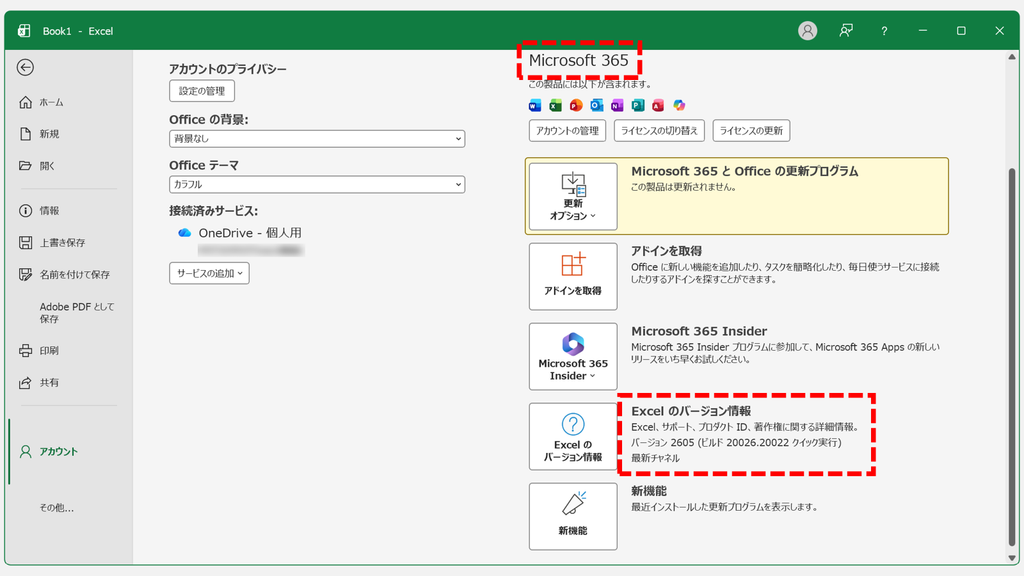This screenshot has width=1024, height=576.
Task: Click the OneDrive cloud icon
Action: (185, 233)
